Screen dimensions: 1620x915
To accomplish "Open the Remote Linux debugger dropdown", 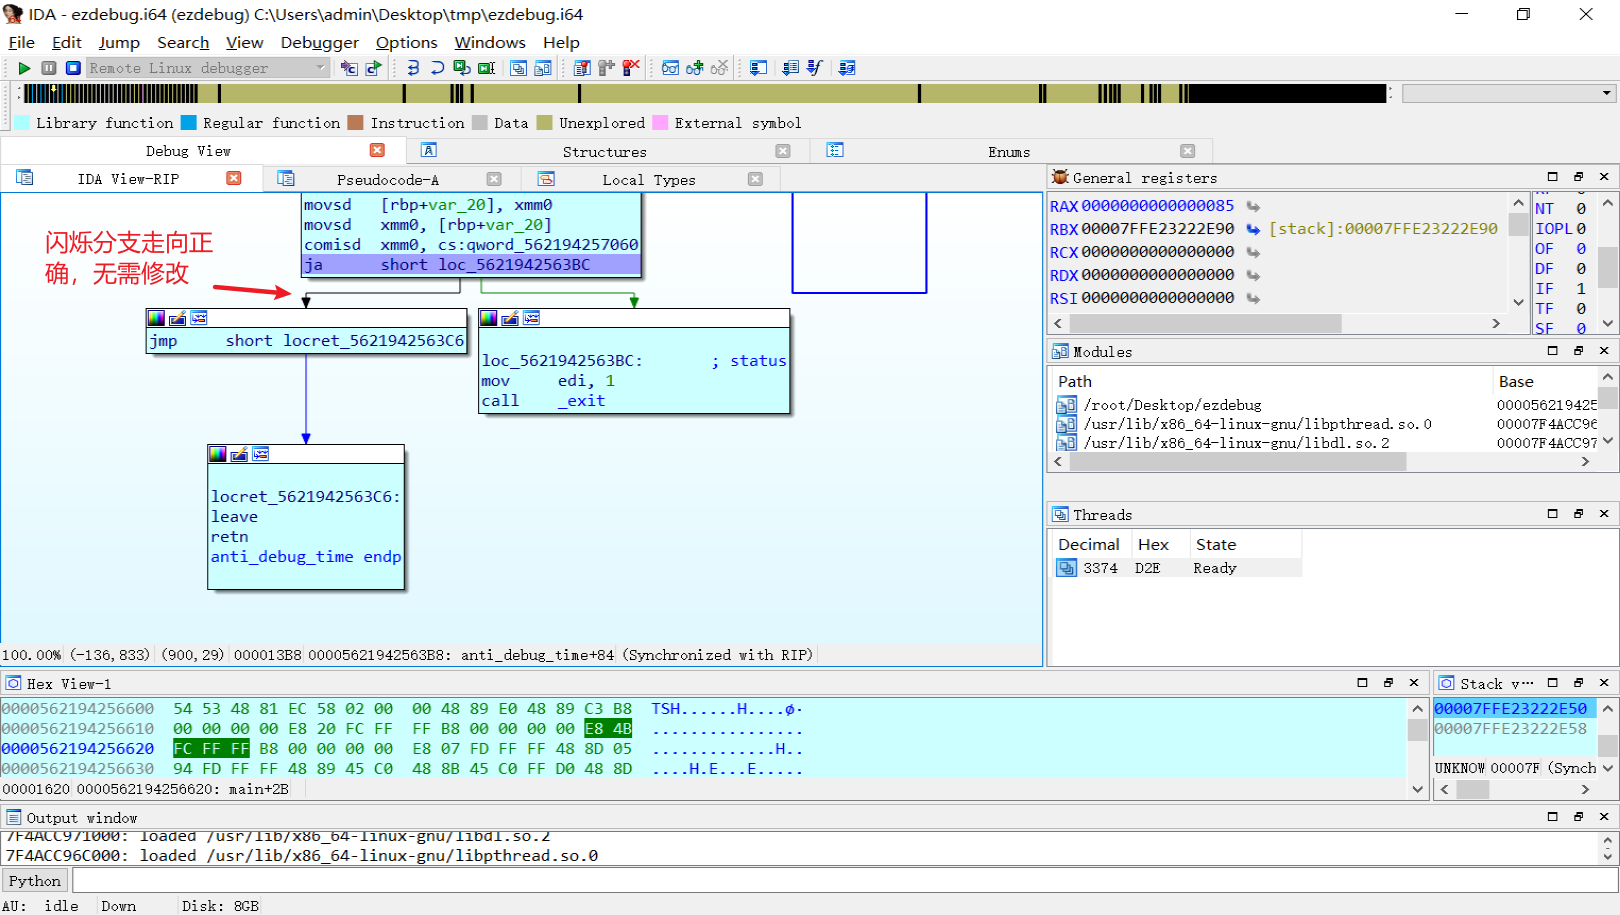I will coord(321,68).
